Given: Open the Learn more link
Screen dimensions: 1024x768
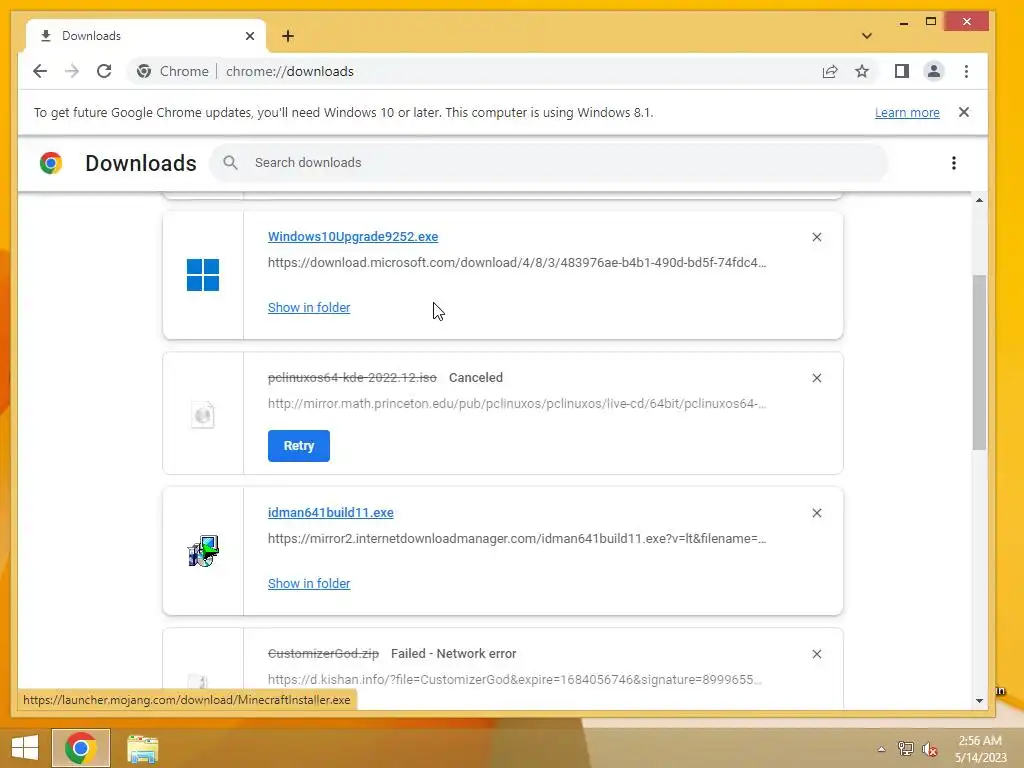Looking at the screenshot, I should point(907,113).
